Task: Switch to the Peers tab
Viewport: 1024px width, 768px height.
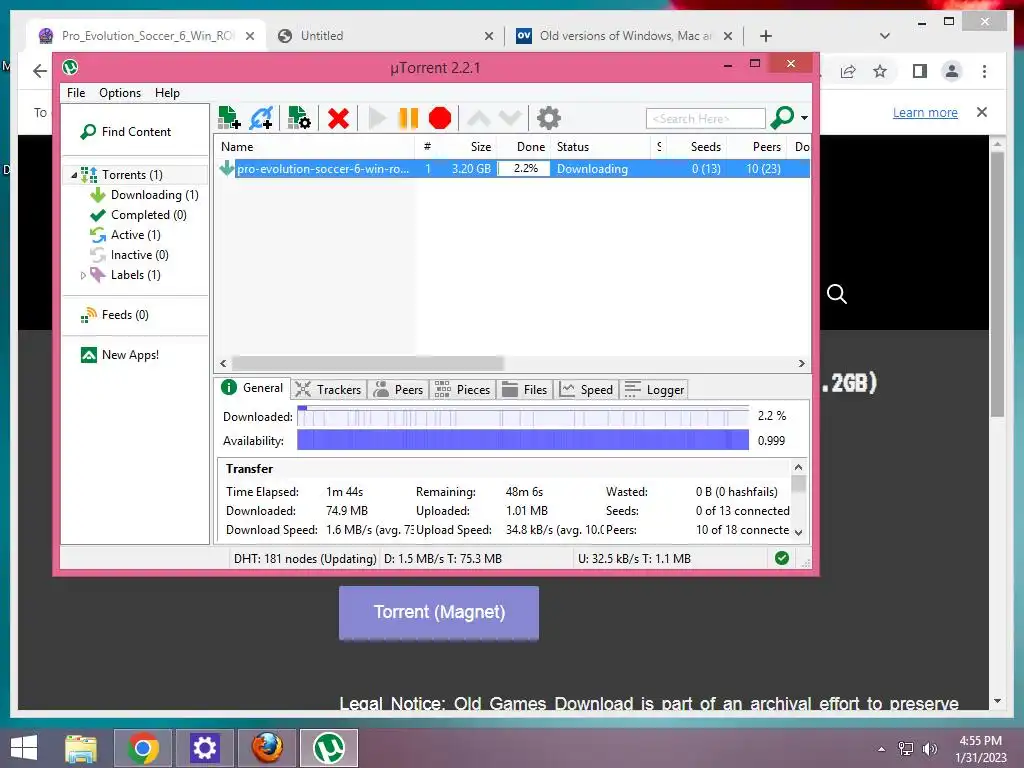Action: [398, 390]
